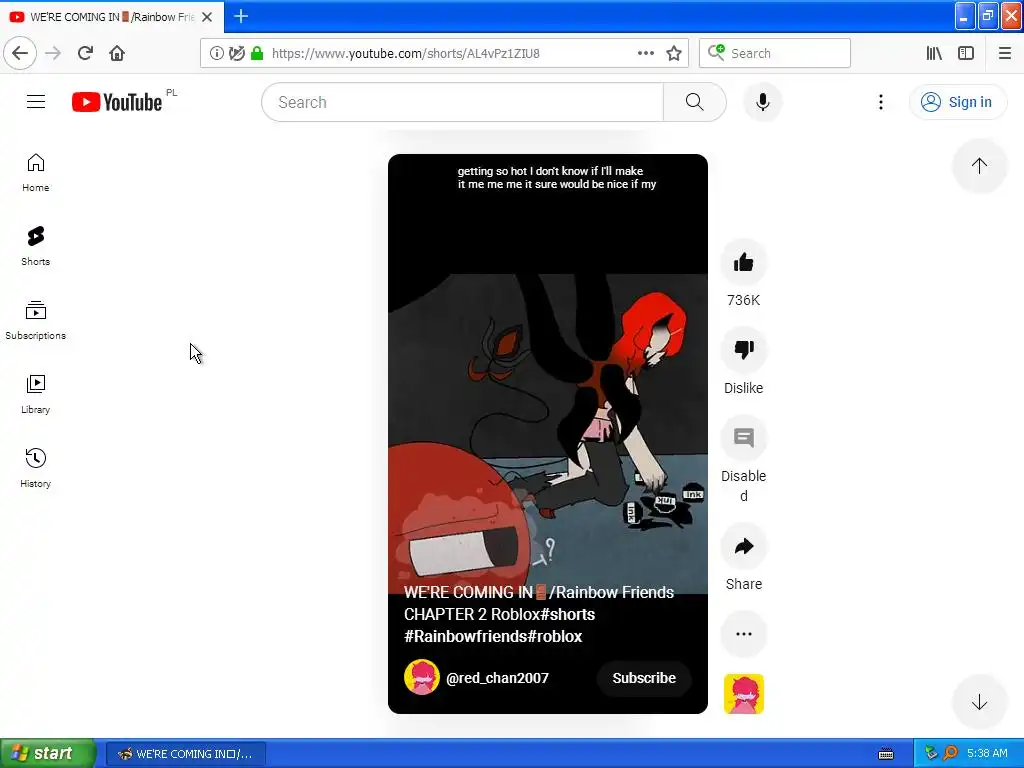Image resolution: width=1024 pixels, height=768 pixels.
Task: Click the browser back arrow
Action: 20,53
